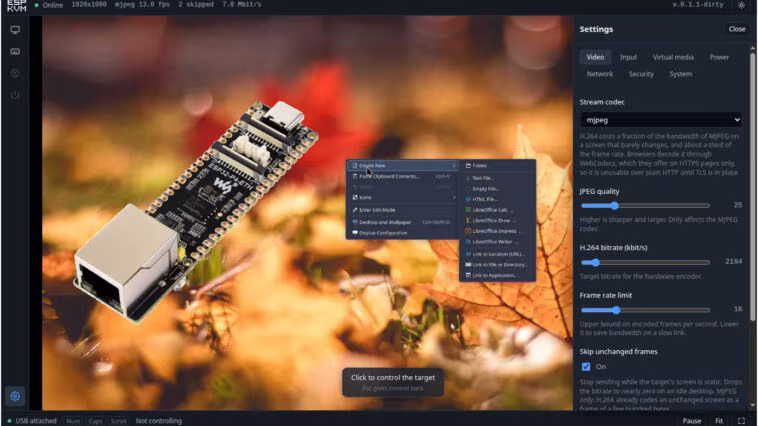Click the green USB attached indicator dot
This screenshot has height=426, width=758.
coord(9,421)
